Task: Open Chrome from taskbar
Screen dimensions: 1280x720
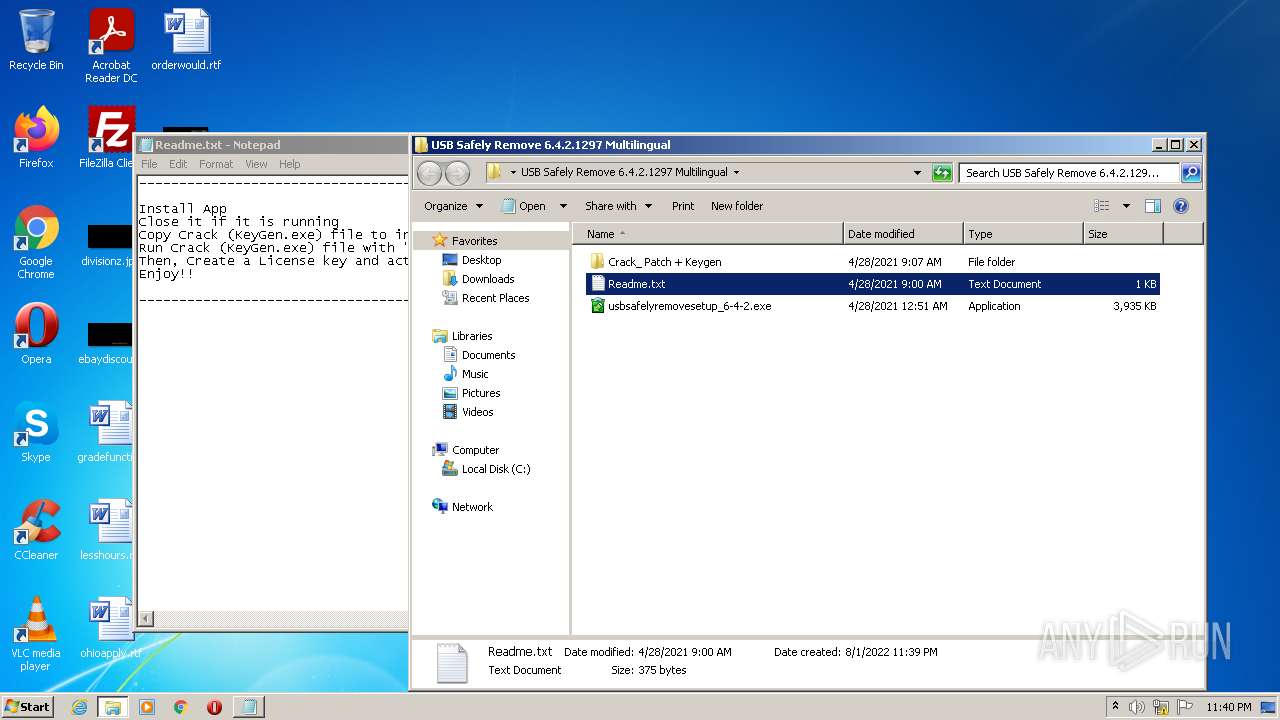Action: tap(181, 707)
